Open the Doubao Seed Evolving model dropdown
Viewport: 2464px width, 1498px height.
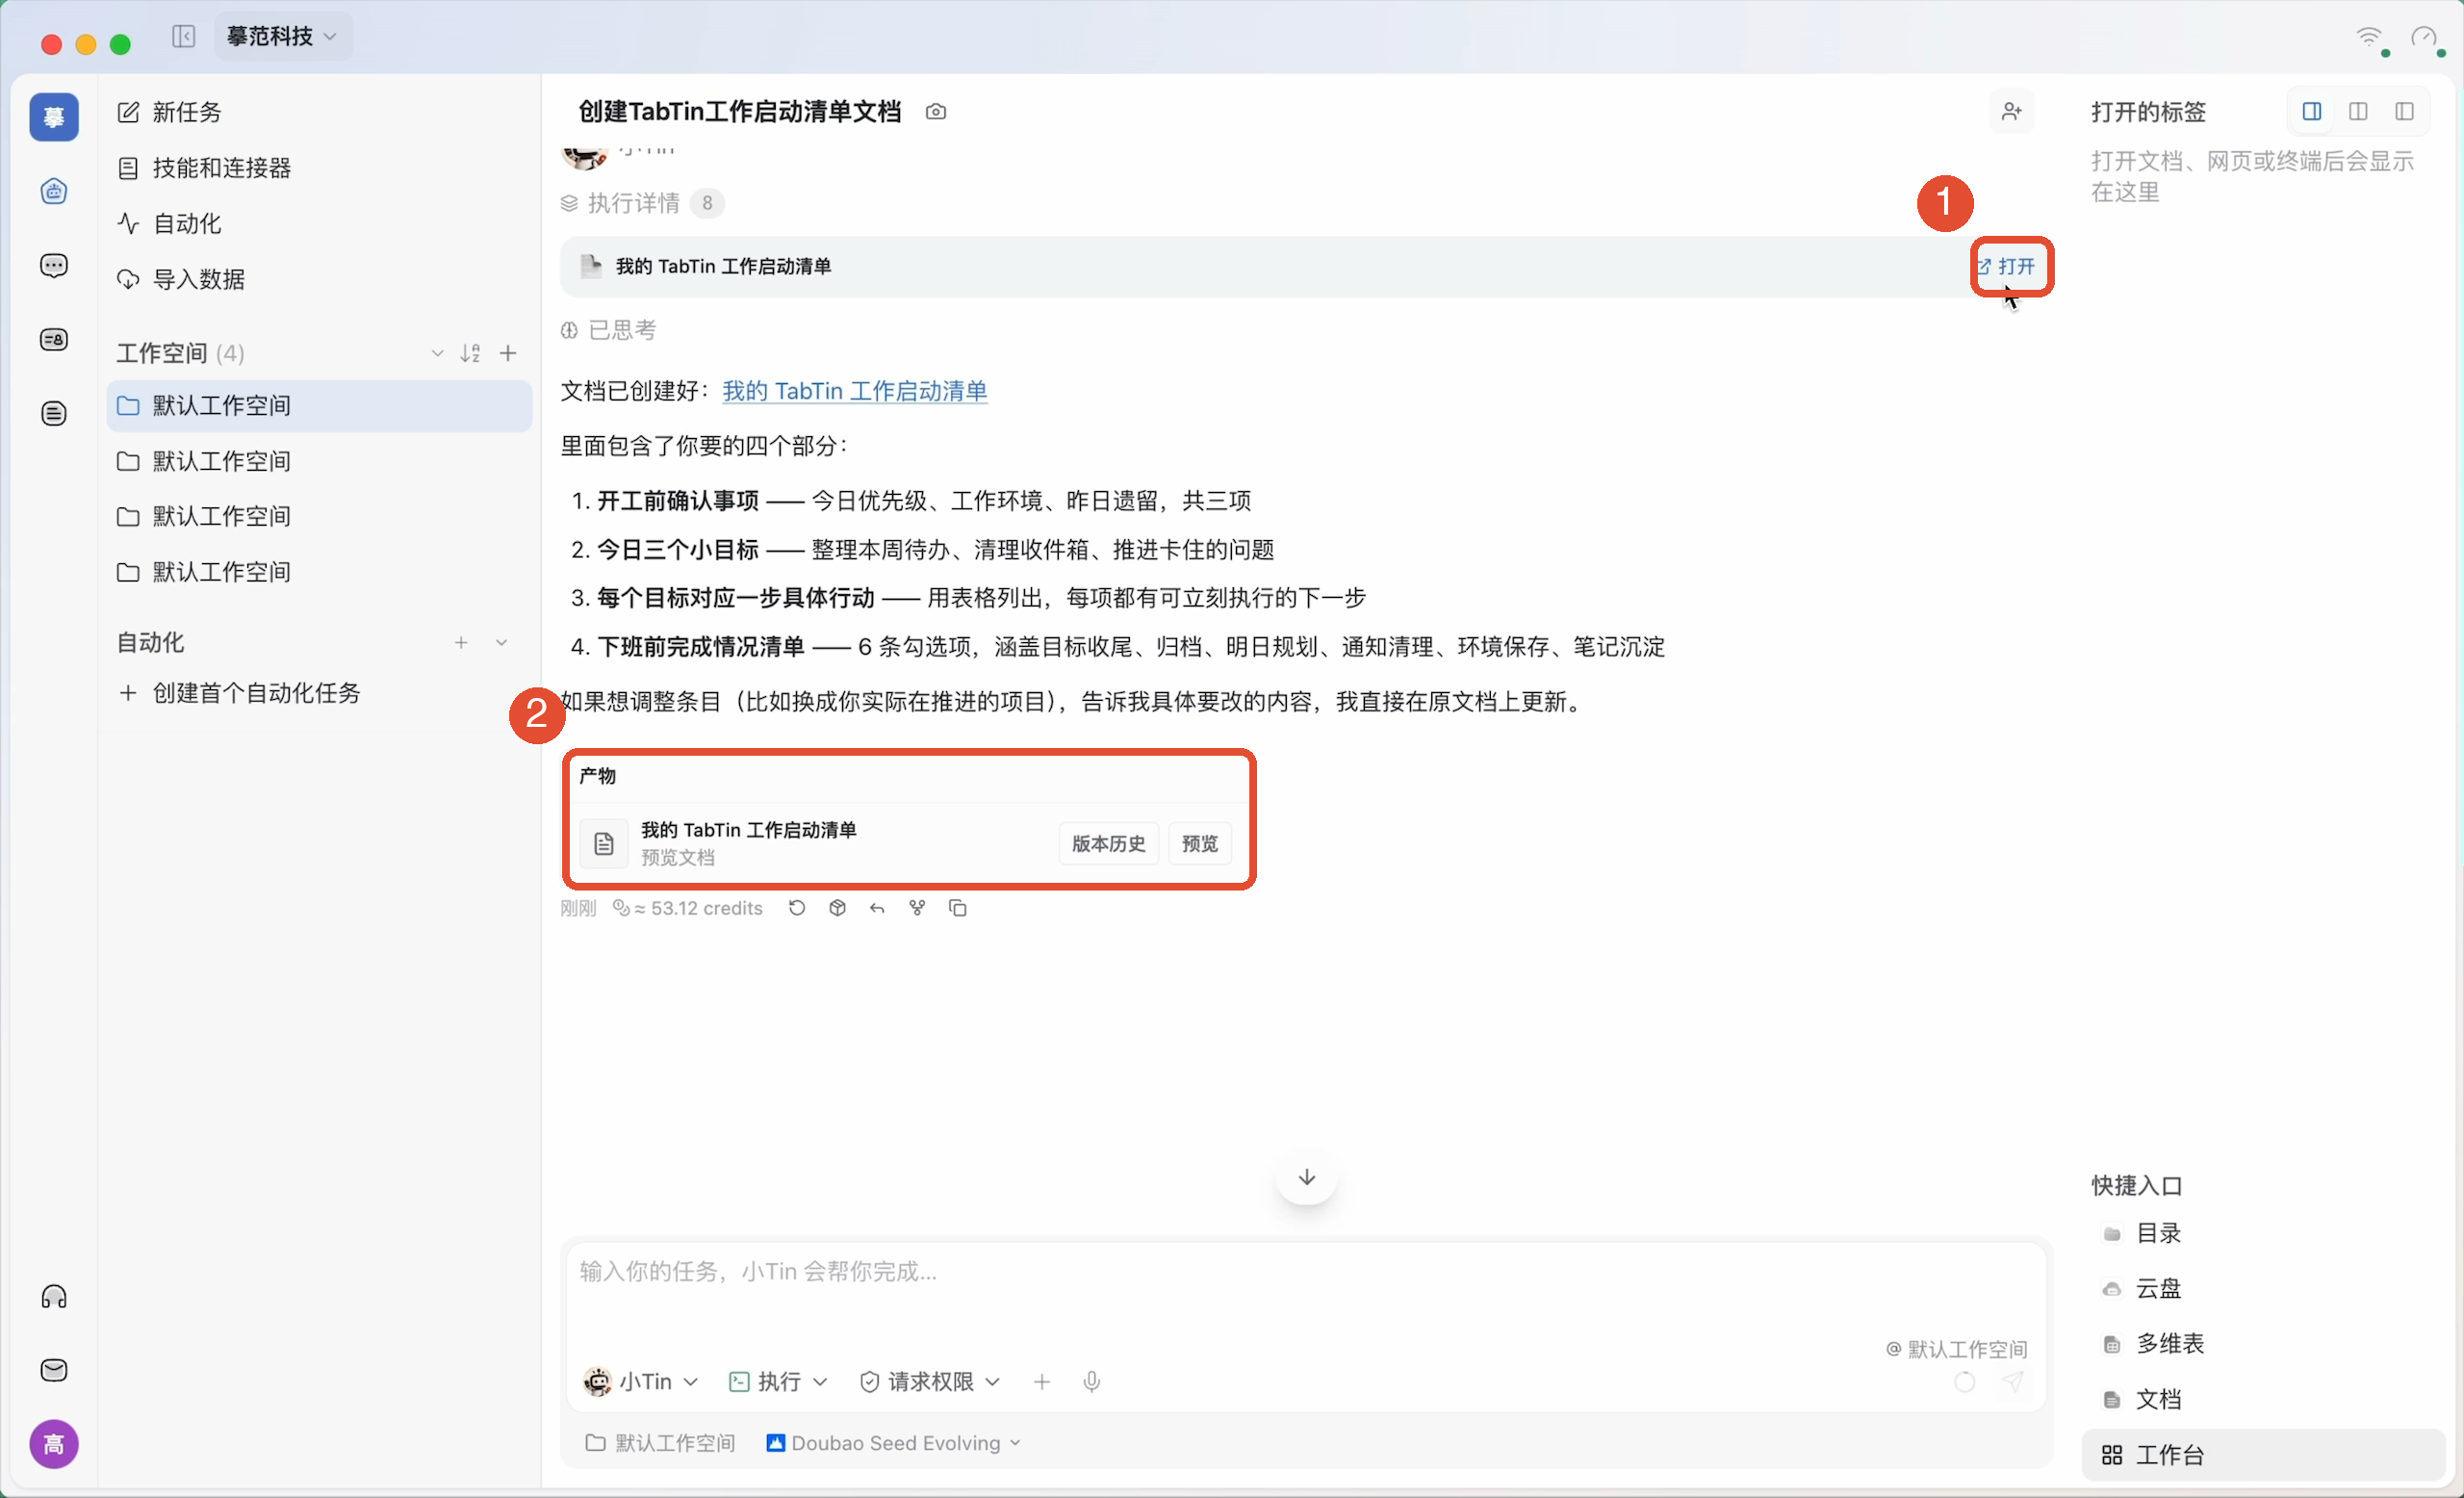tap(894, 1443)
